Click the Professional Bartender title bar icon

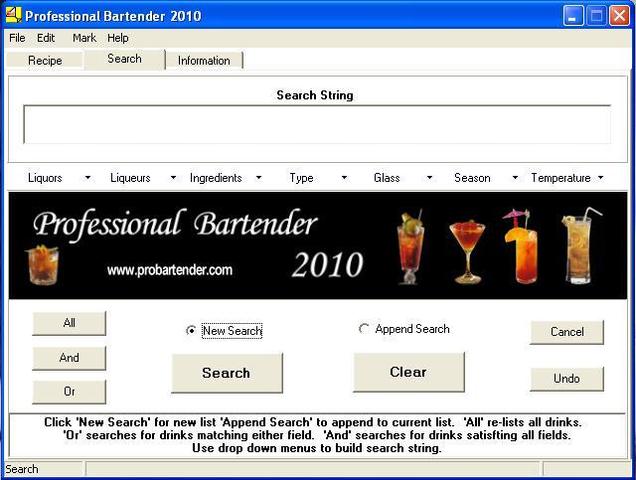[x=13, y=15]
